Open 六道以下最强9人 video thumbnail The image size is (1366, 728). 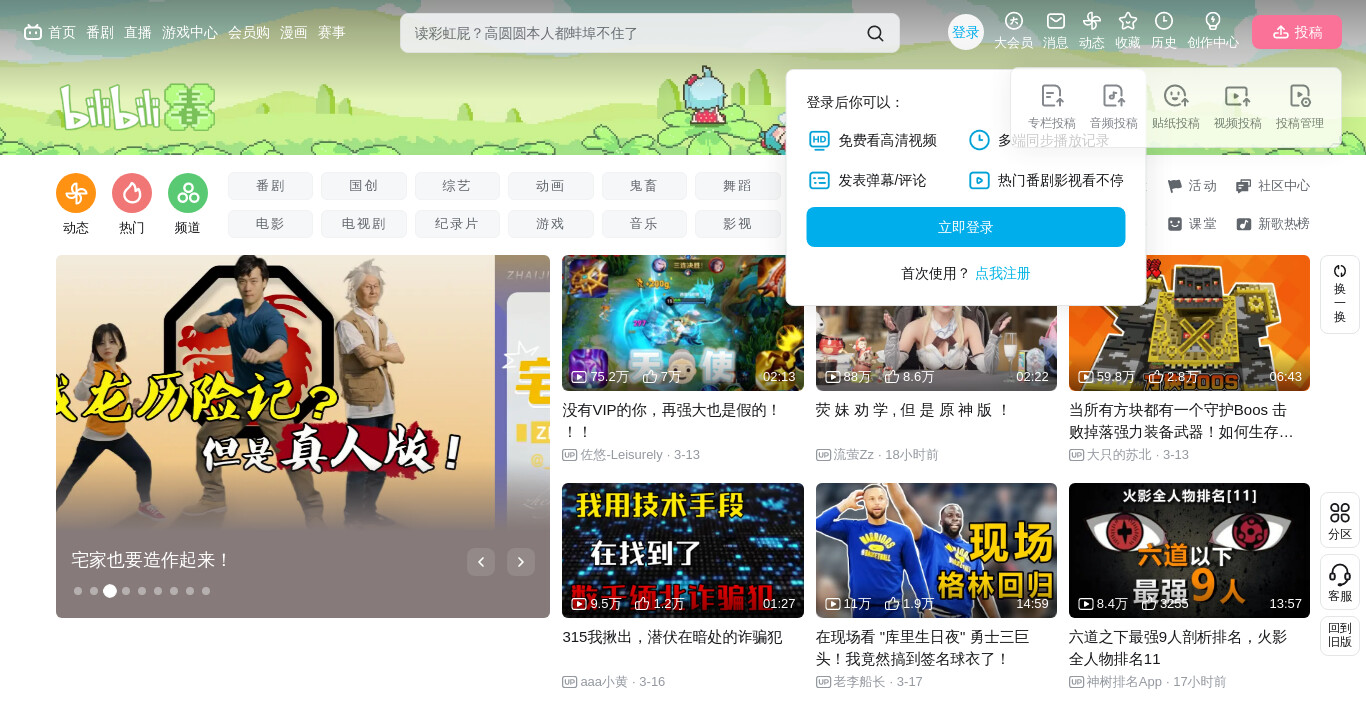tap(1189, 550)
